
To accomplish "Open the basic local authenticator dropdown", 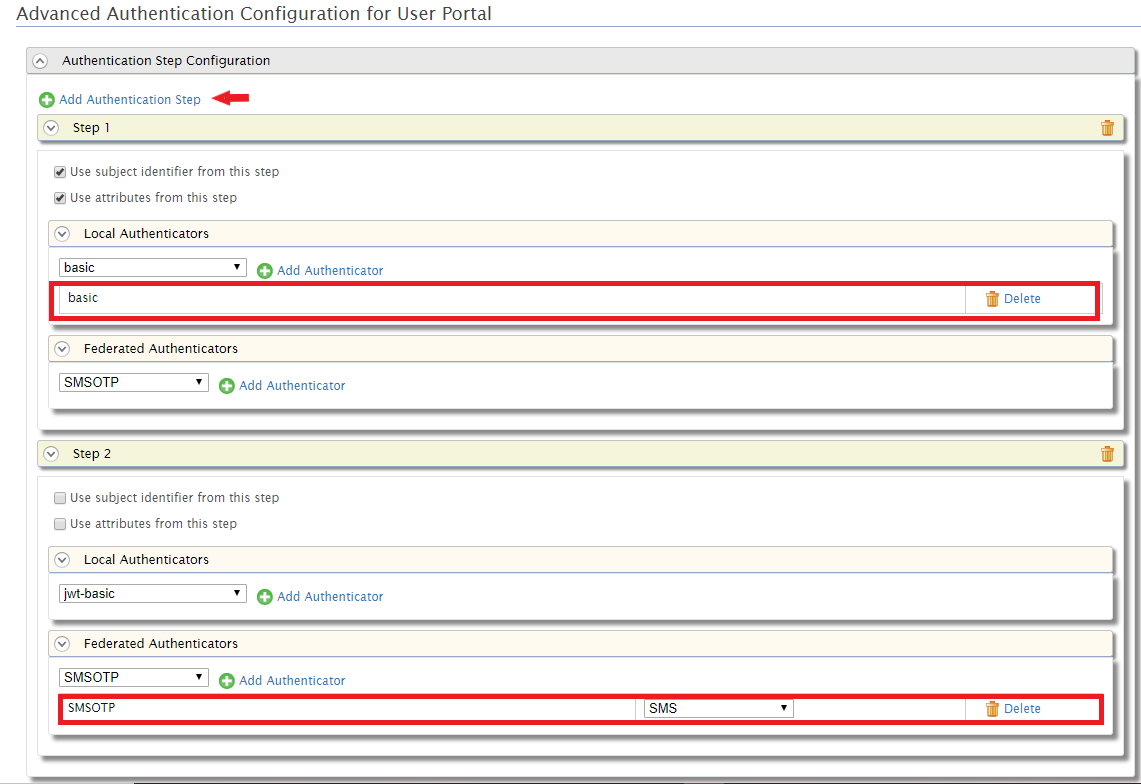I will [x=152, y=268].
